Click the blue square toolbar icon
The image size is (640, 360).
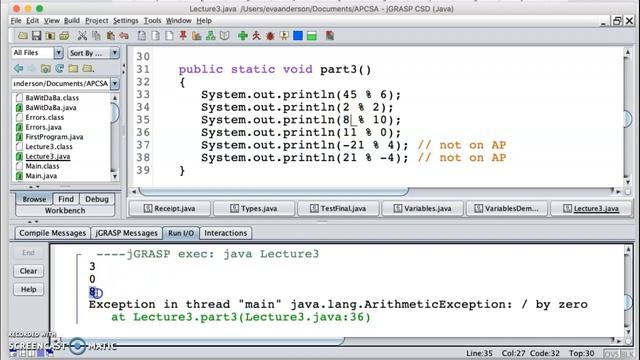coord(298,36)
